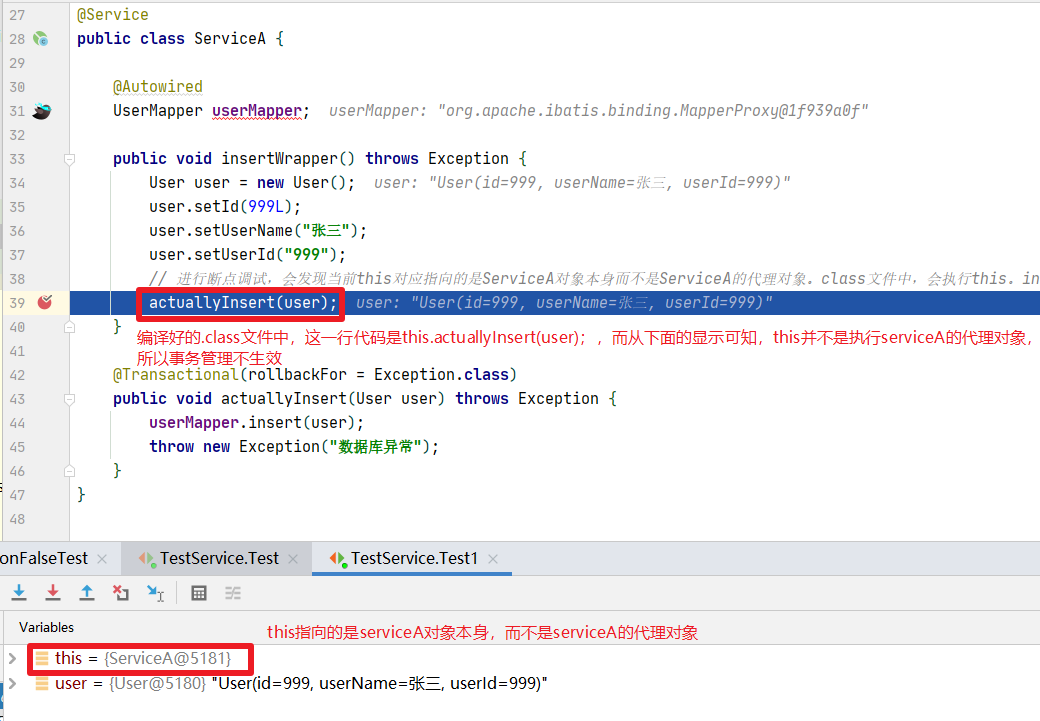The width and height of the screenshot is (1040, 721).
Task: Close the TestService.Test tab
Action: [293, 559]
